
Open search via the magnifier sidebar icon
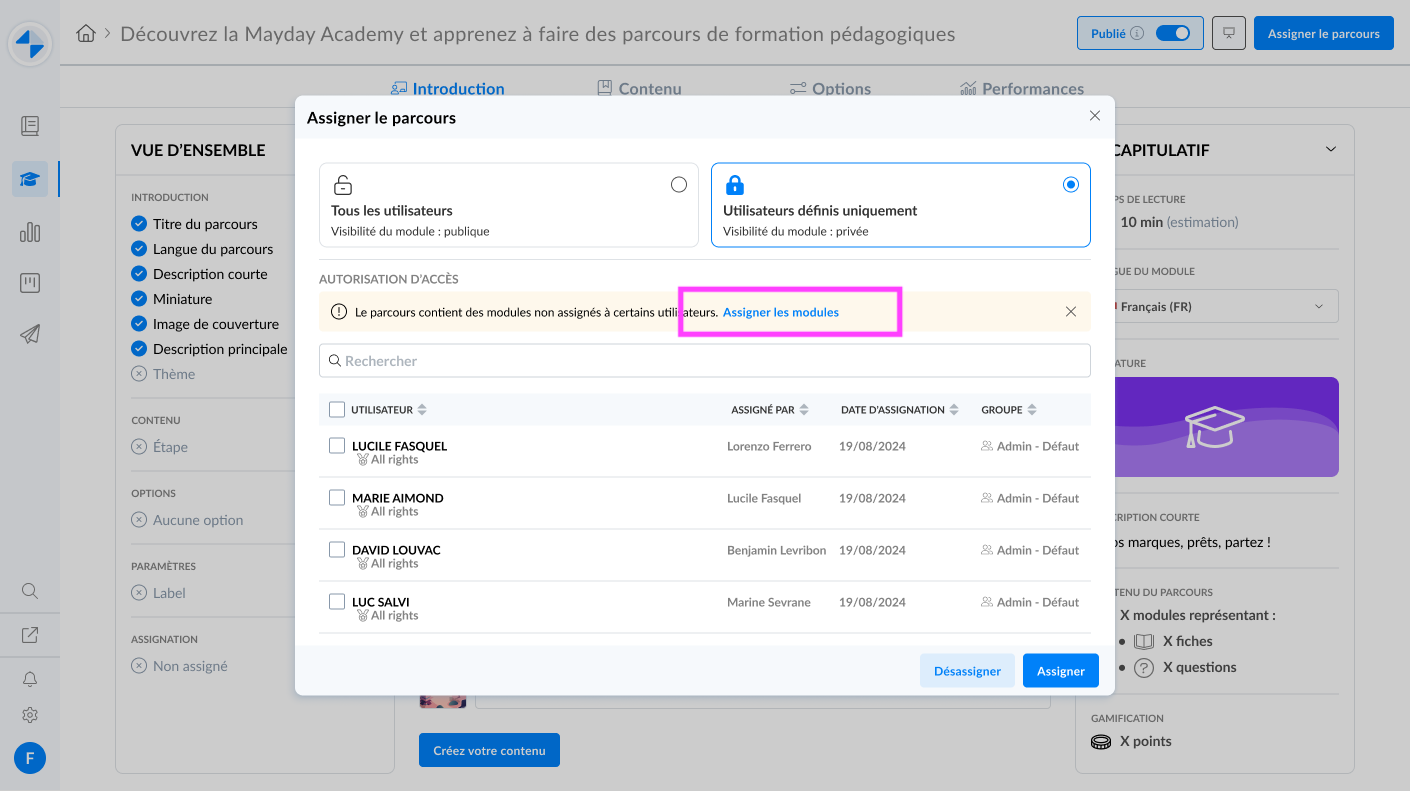pyautogui.click(x=30, y=591)
